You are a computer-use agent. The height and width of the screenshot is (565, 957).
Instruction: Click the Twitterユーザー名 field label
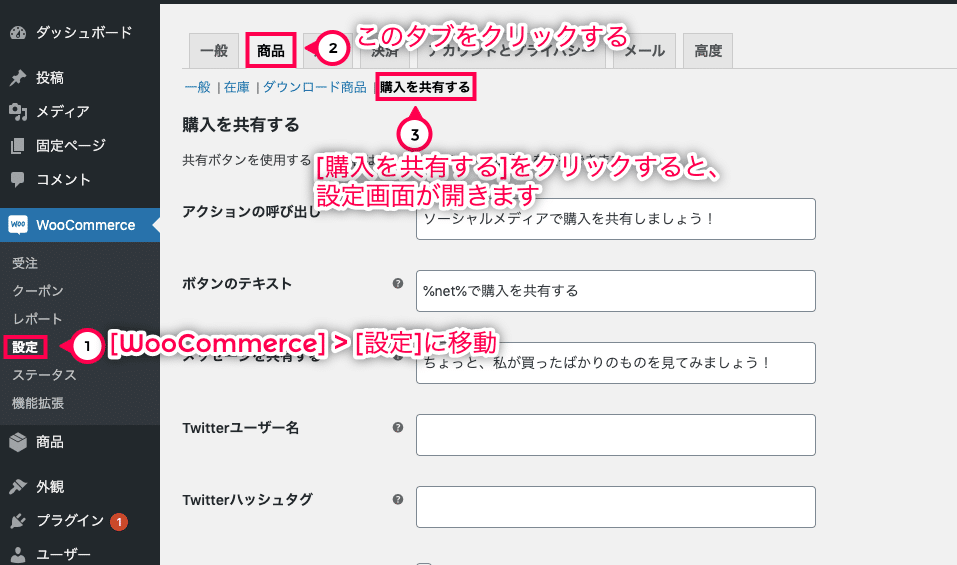(x=241, y=428)
